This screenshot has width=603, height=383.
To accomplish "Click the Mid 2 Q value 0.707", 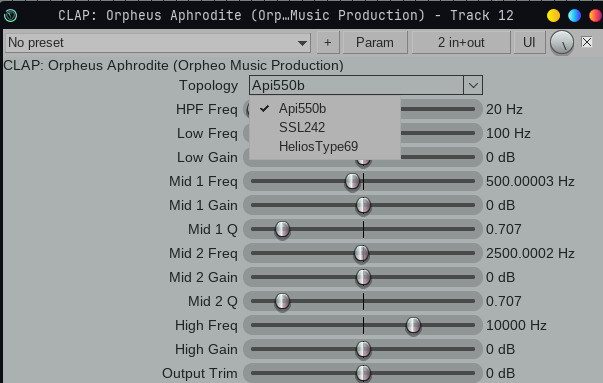I will [503, 301].
